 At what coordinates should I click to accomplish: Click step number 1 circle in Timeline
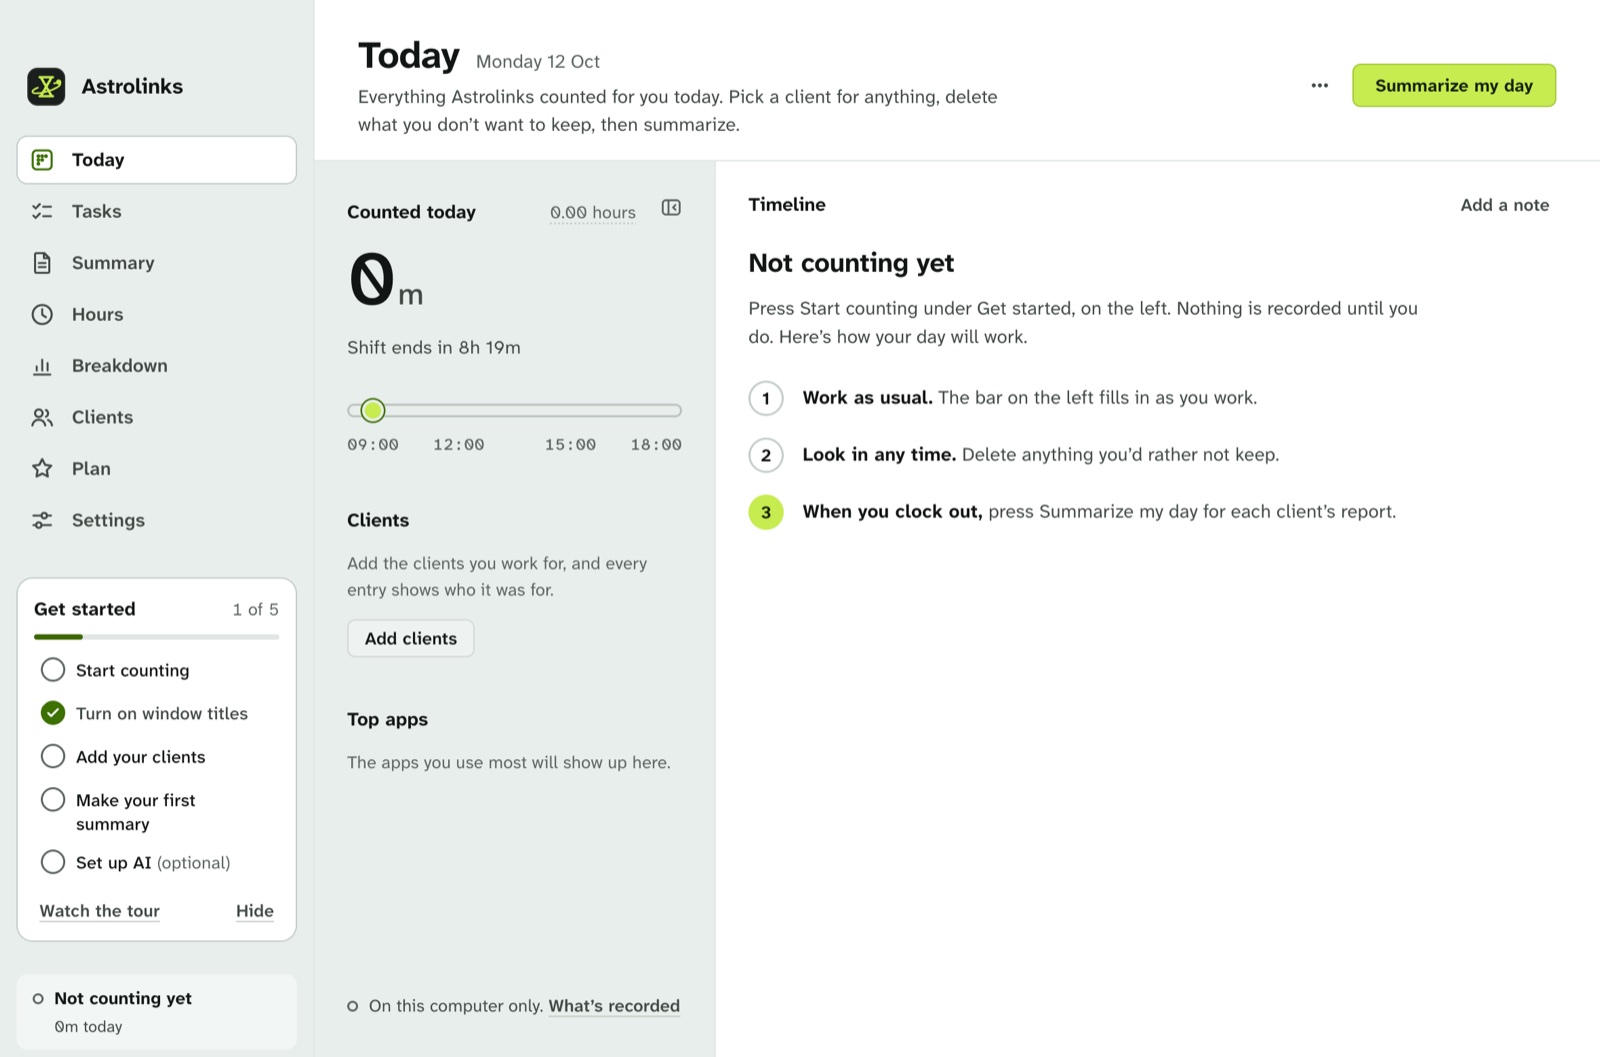(x=766, y=398)
